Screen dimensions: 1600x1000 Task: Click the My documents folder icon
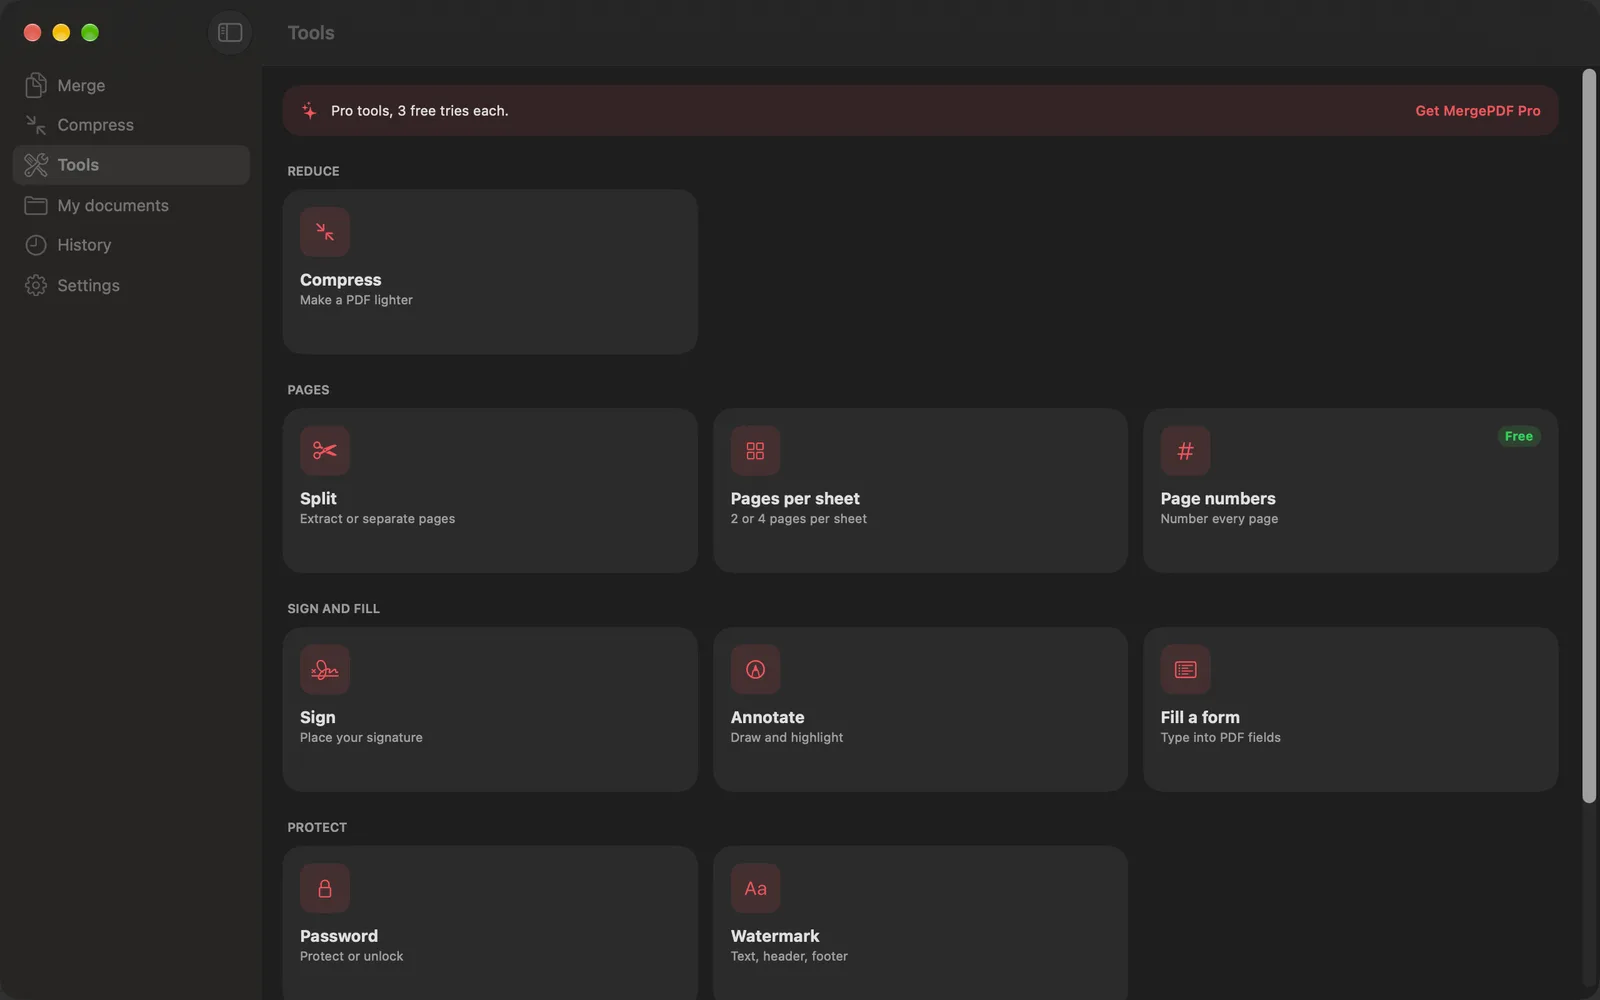[x=36, y=205]
